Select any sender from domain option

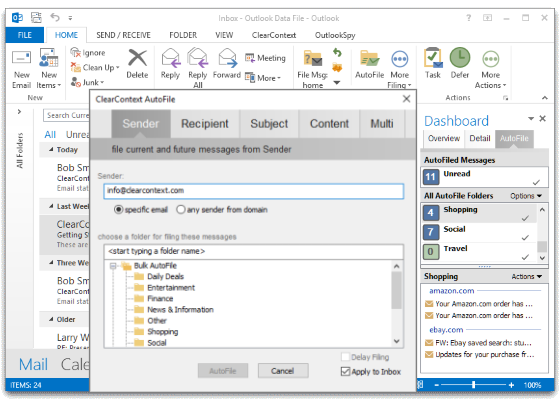click(x=181, y=209)
